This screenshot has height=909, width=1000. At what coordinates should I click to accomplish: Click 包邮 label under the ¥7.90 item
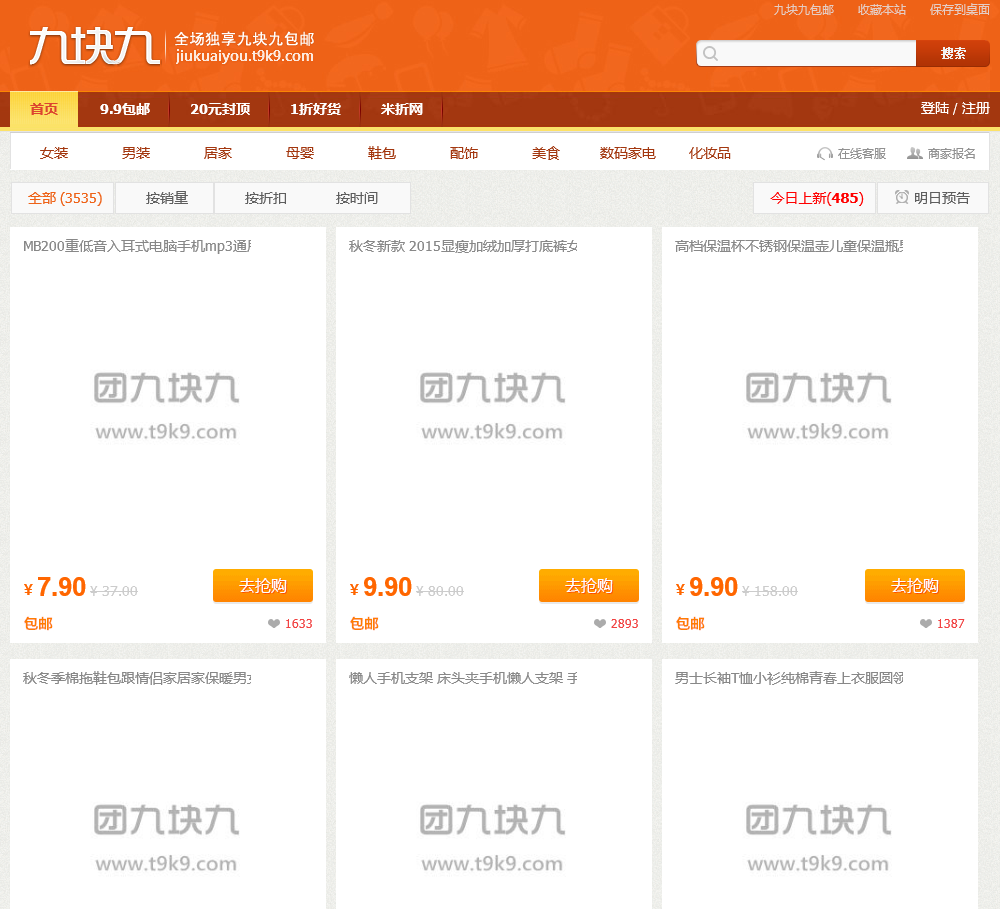click(x=38, y=623)
